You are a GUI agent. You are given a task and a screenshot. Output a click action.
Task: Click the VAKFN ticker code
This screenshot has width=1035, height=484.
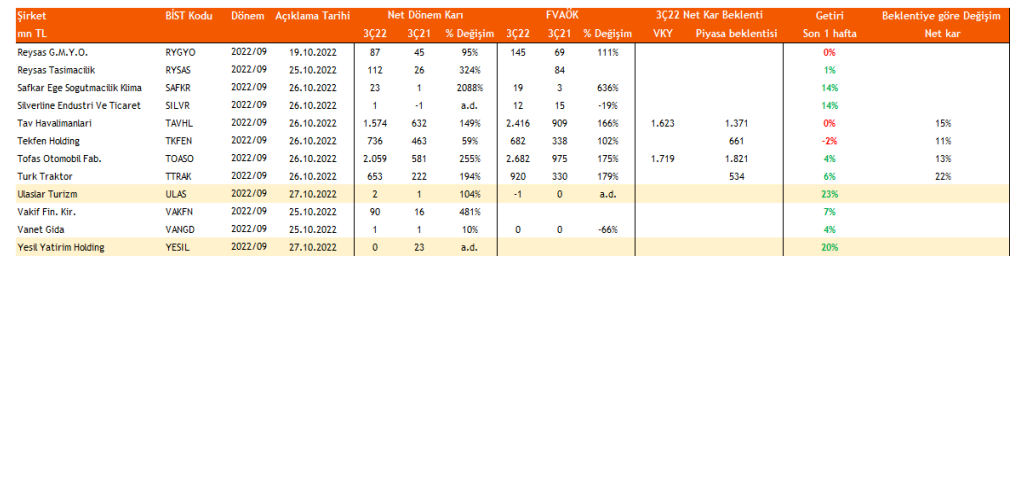(x=179, y=212)
